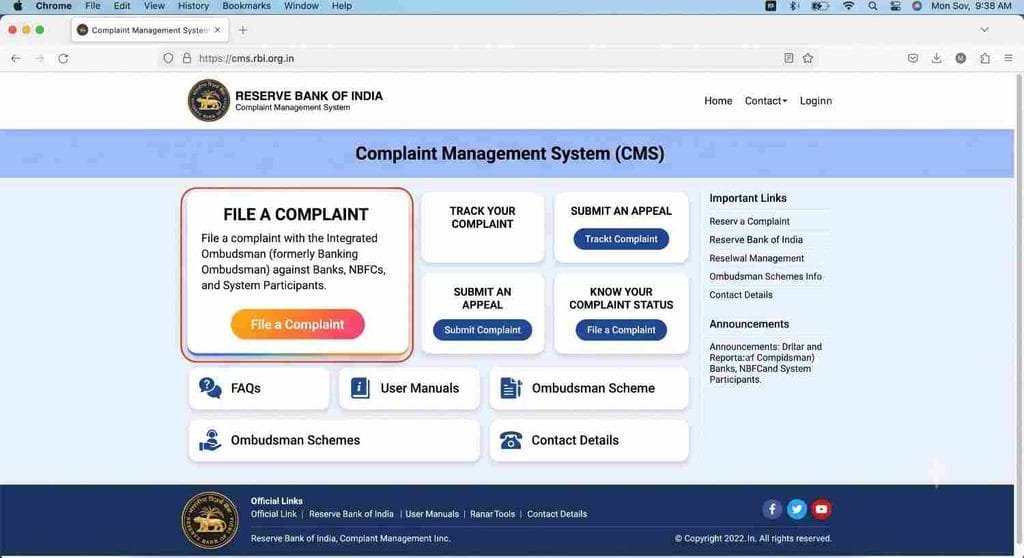Open Control Center icon in menu bar
1024x558 pixels.
pyautogui.click(x=895, y=6)
